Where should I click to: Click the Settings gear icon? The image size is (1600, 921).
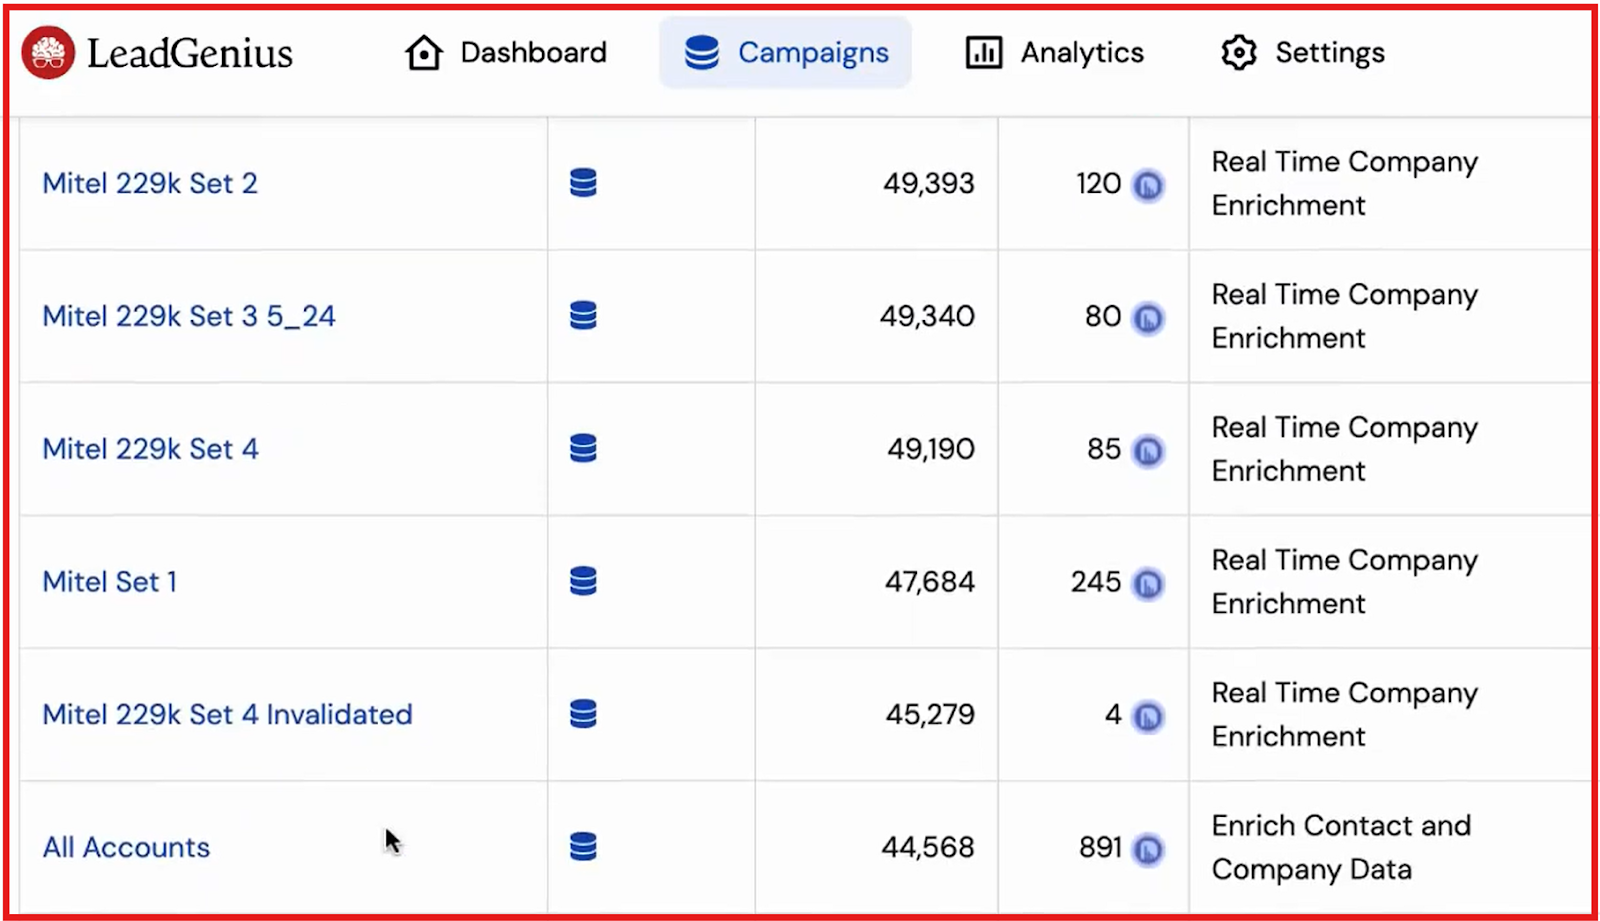(x=1239, y=52)
